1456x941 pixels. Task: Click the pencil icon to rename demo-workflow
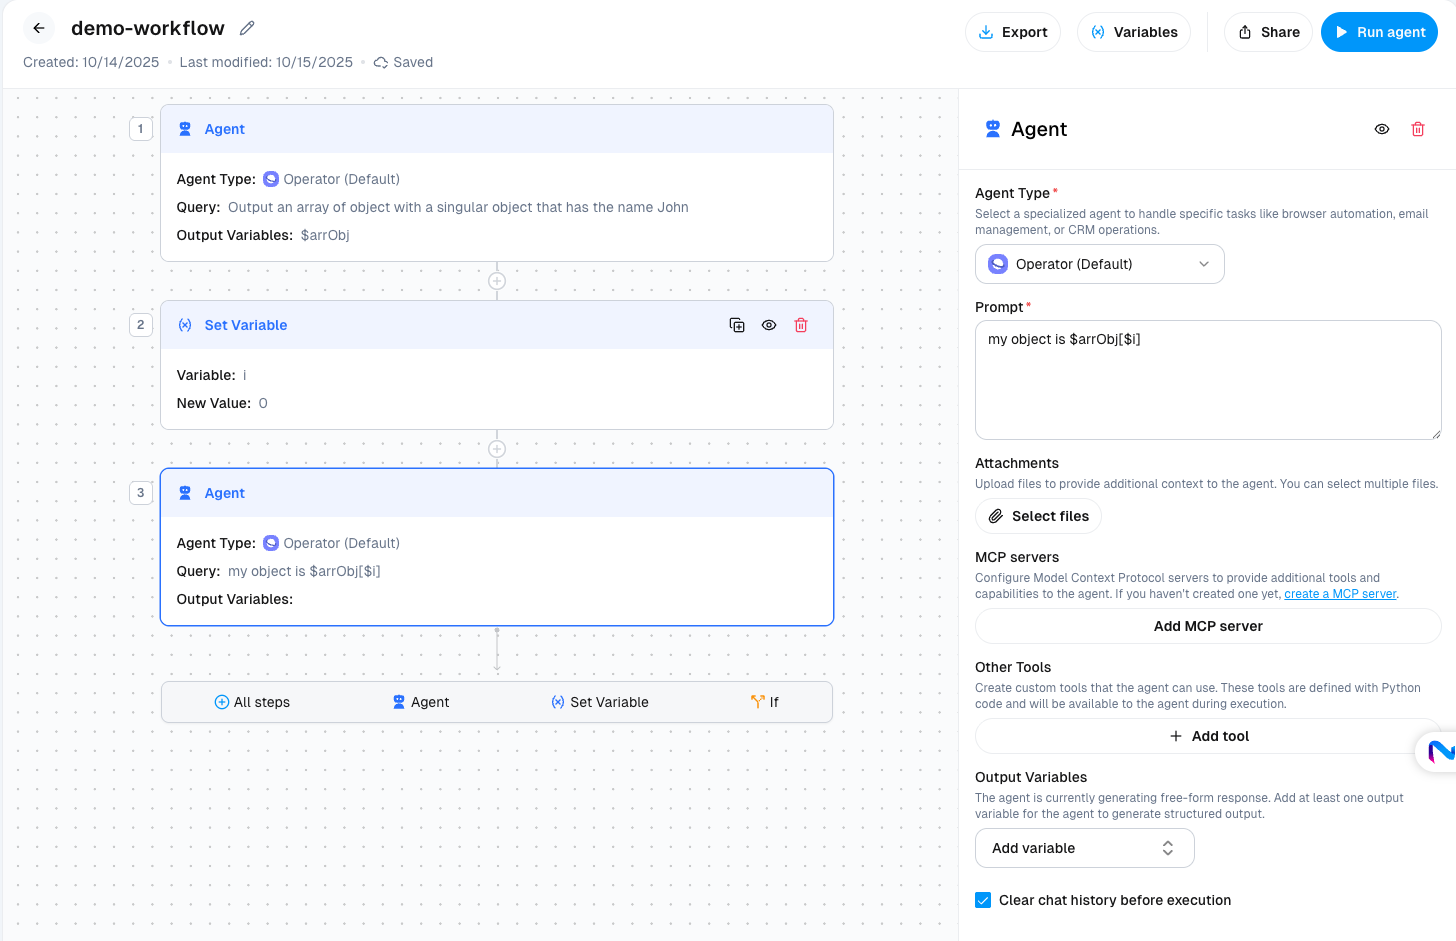pos(246,28)
